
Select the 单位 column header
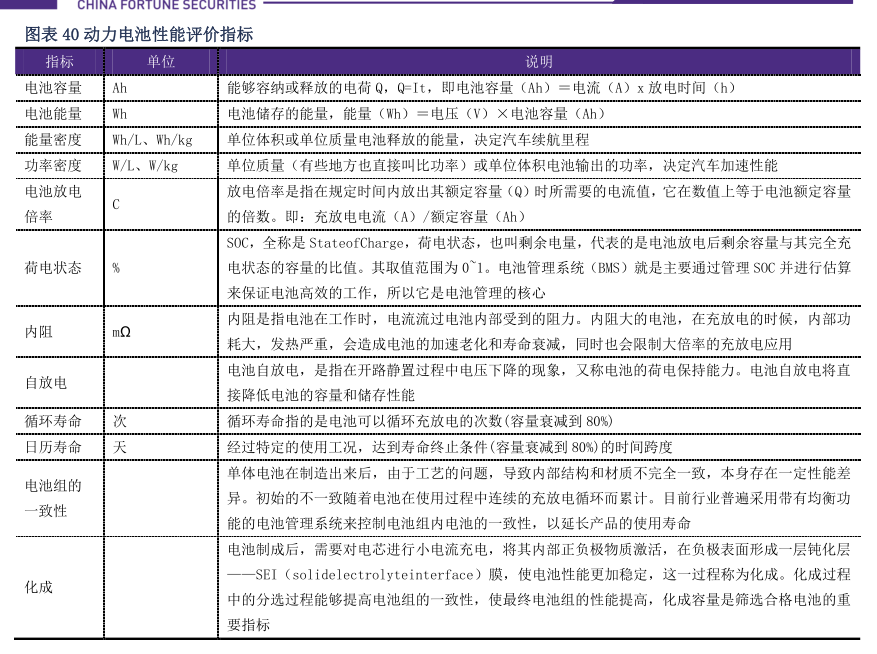point(161,62)
